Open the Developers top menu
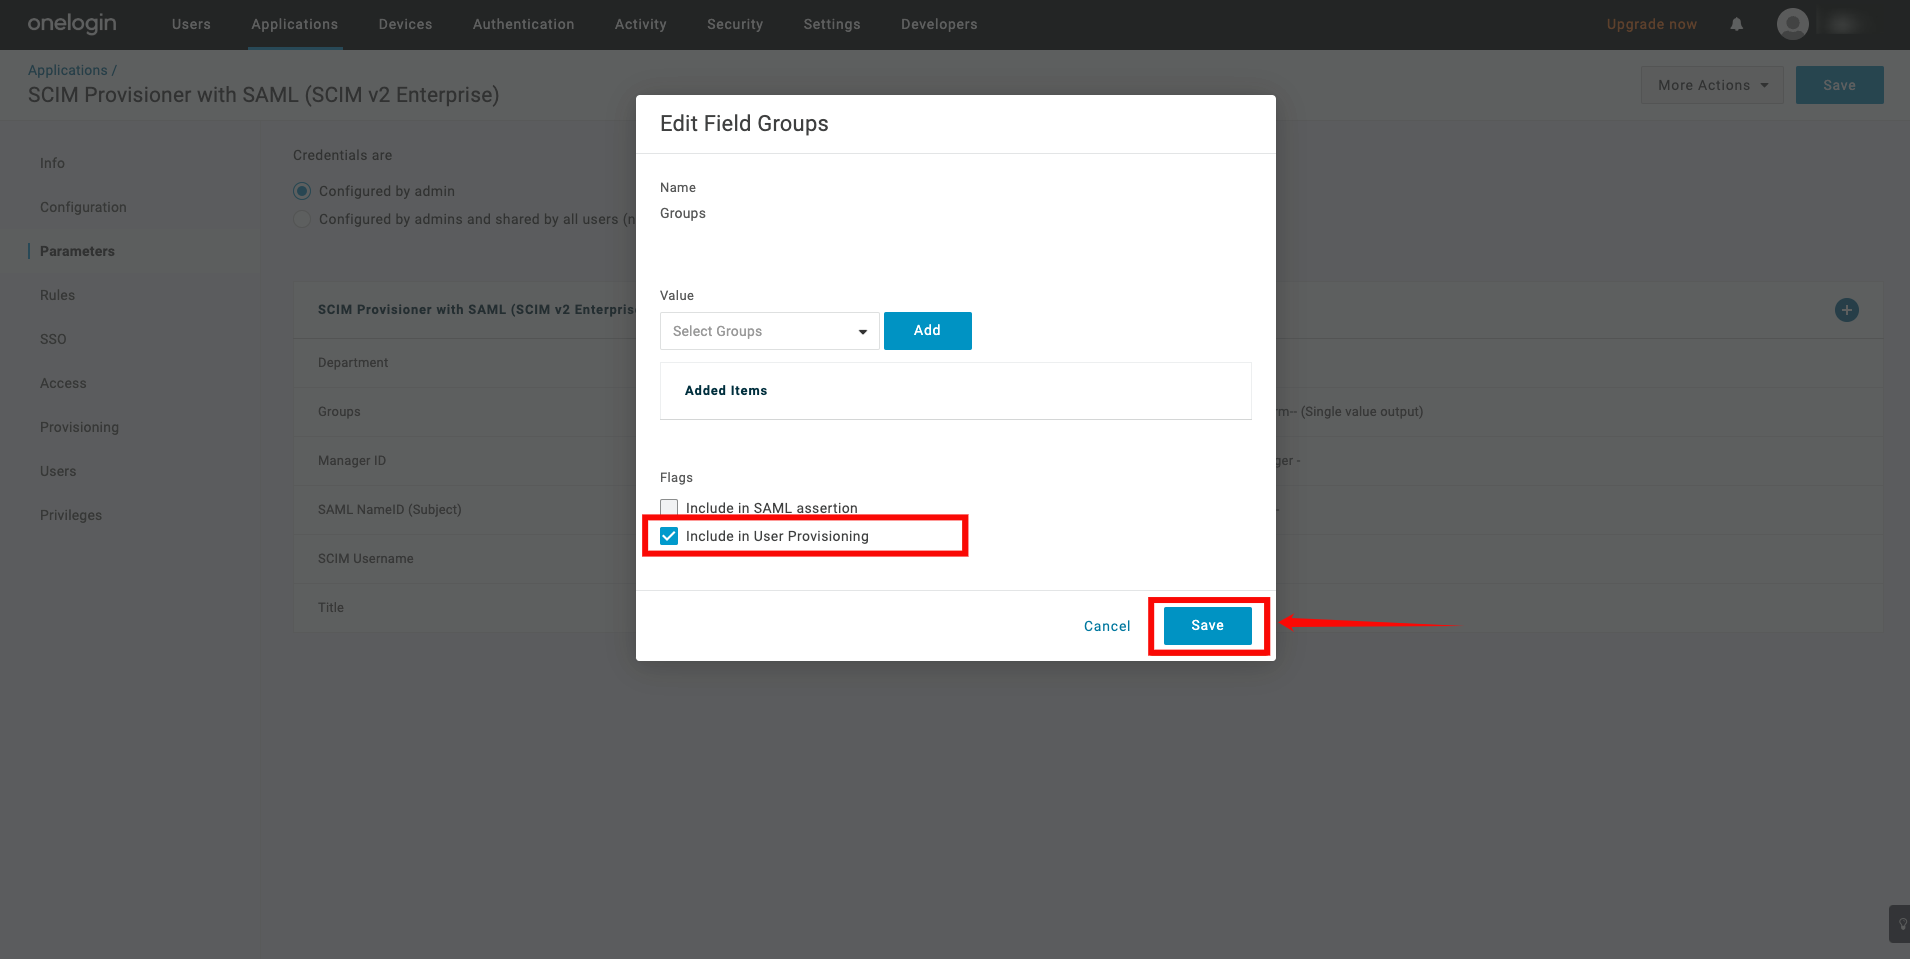The image size is (1910, 959). tap(939, 24)
